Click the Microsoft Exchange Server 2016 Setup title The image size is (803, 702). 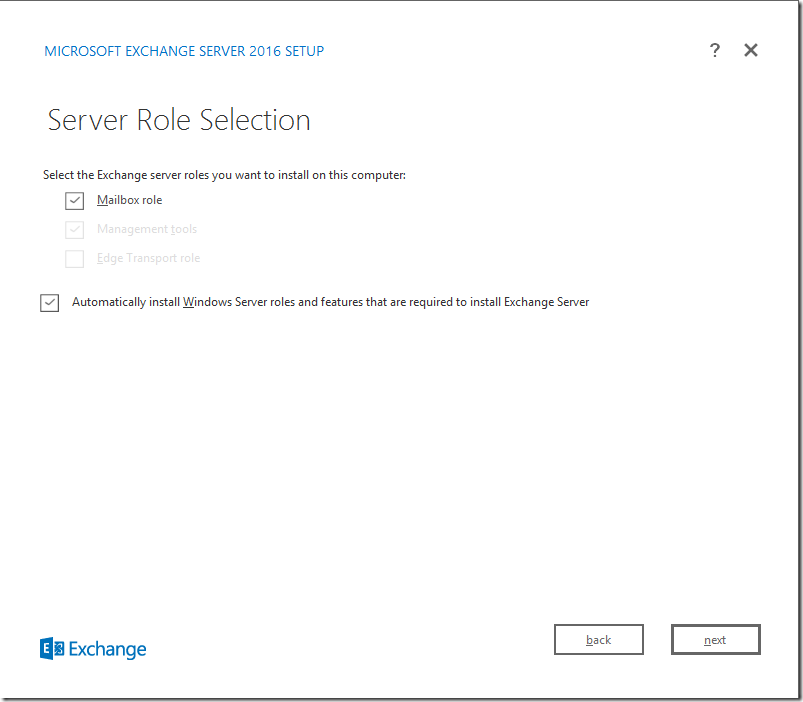pos(184,51)
